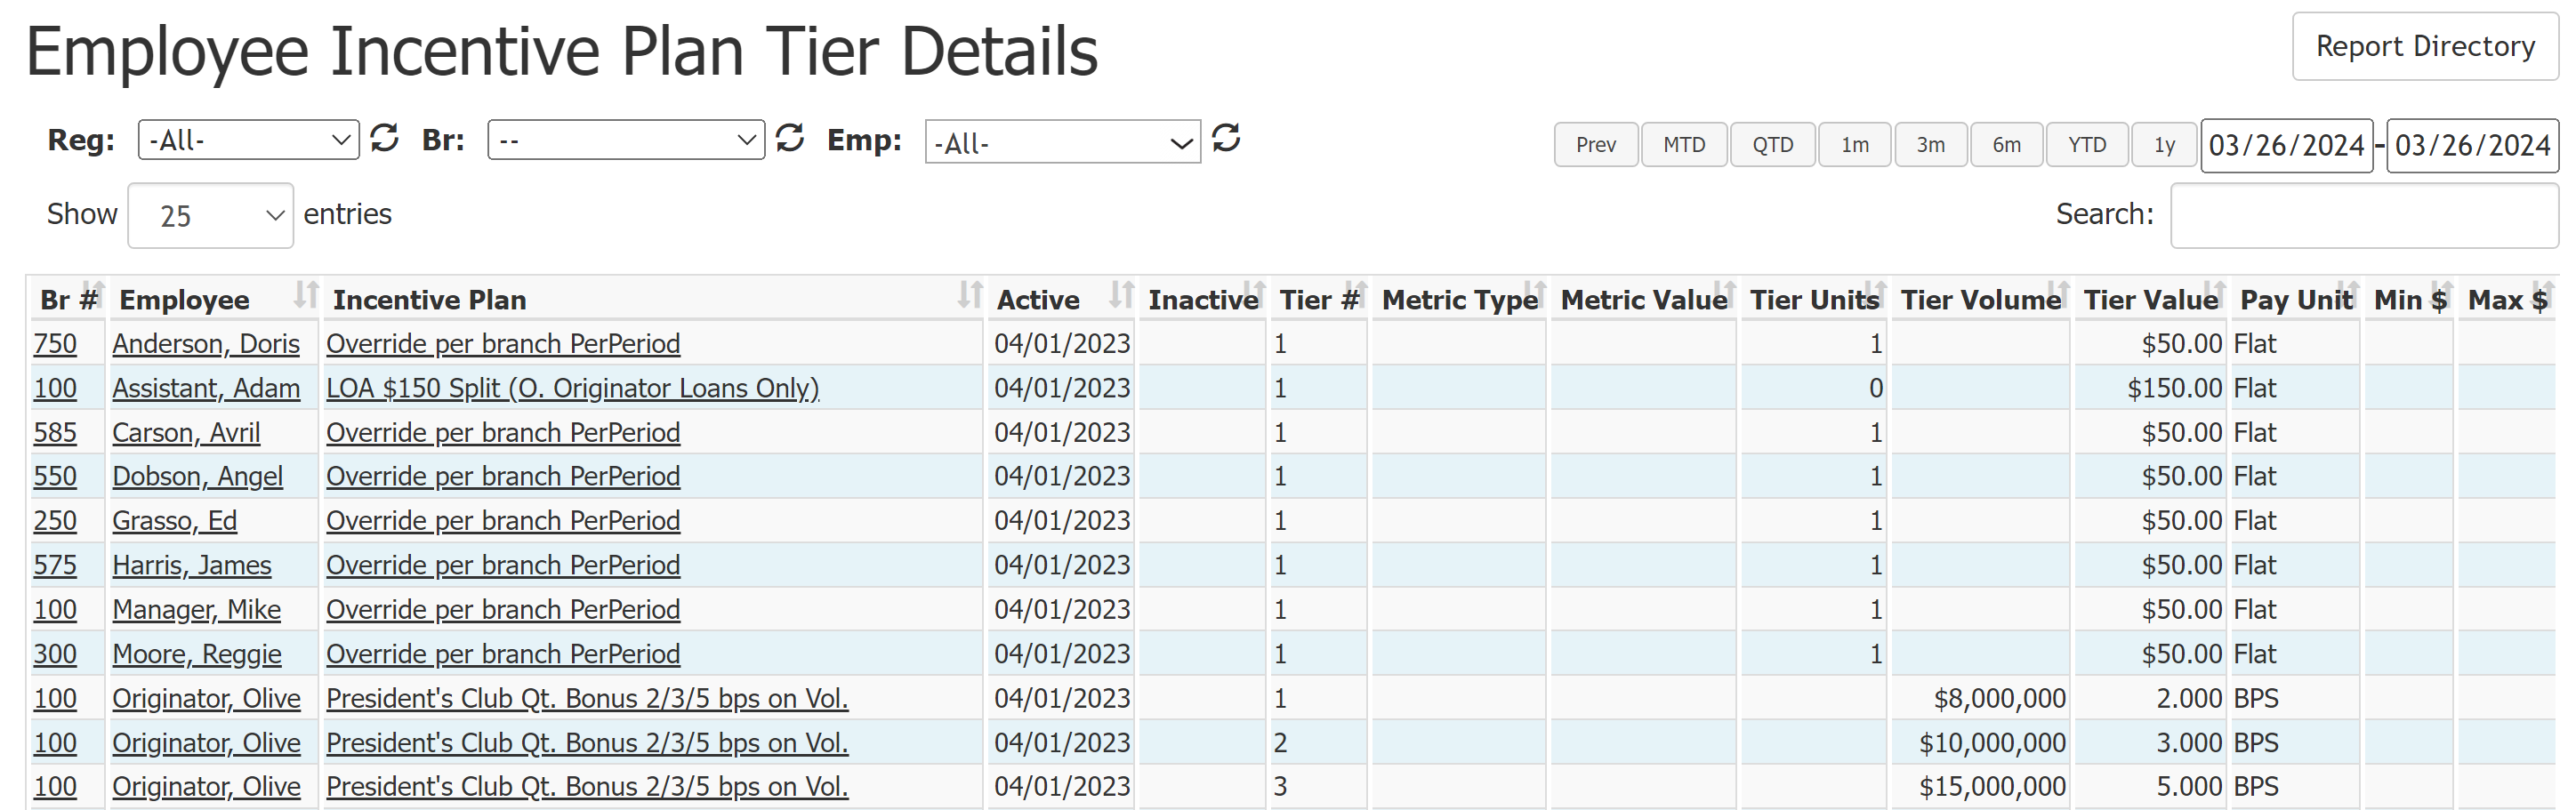
Task: Sort by Pay Unit column
Action: [2296, 298]
